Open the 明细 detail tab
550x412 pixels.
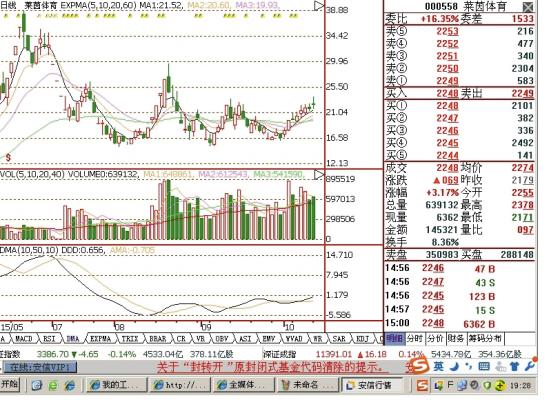(x=395, y=339)
